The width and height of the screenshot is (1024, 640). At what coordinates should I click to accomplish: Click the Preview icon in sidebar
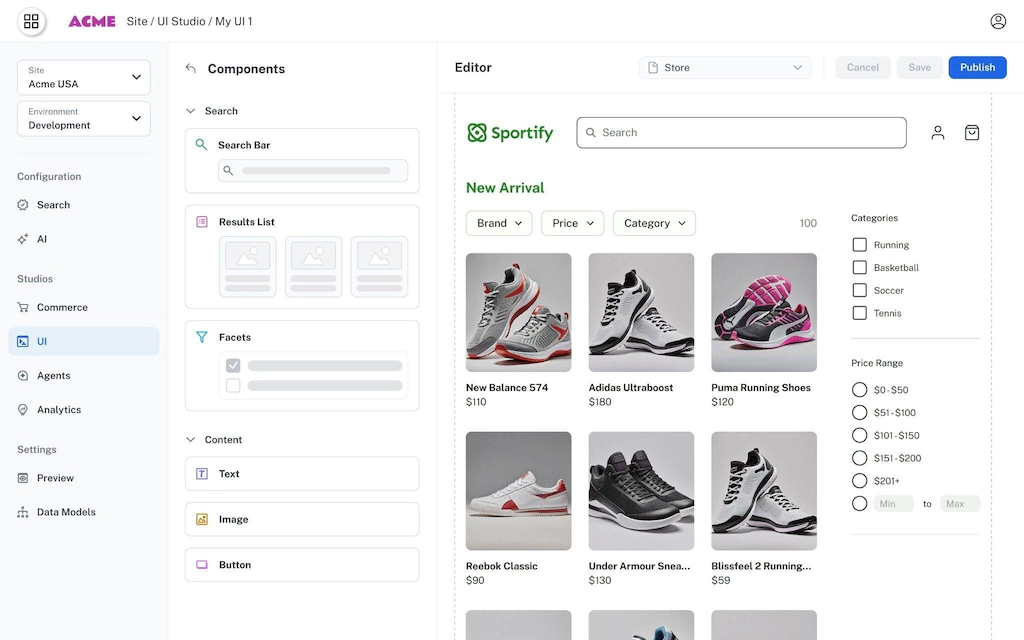click(23, 478)
